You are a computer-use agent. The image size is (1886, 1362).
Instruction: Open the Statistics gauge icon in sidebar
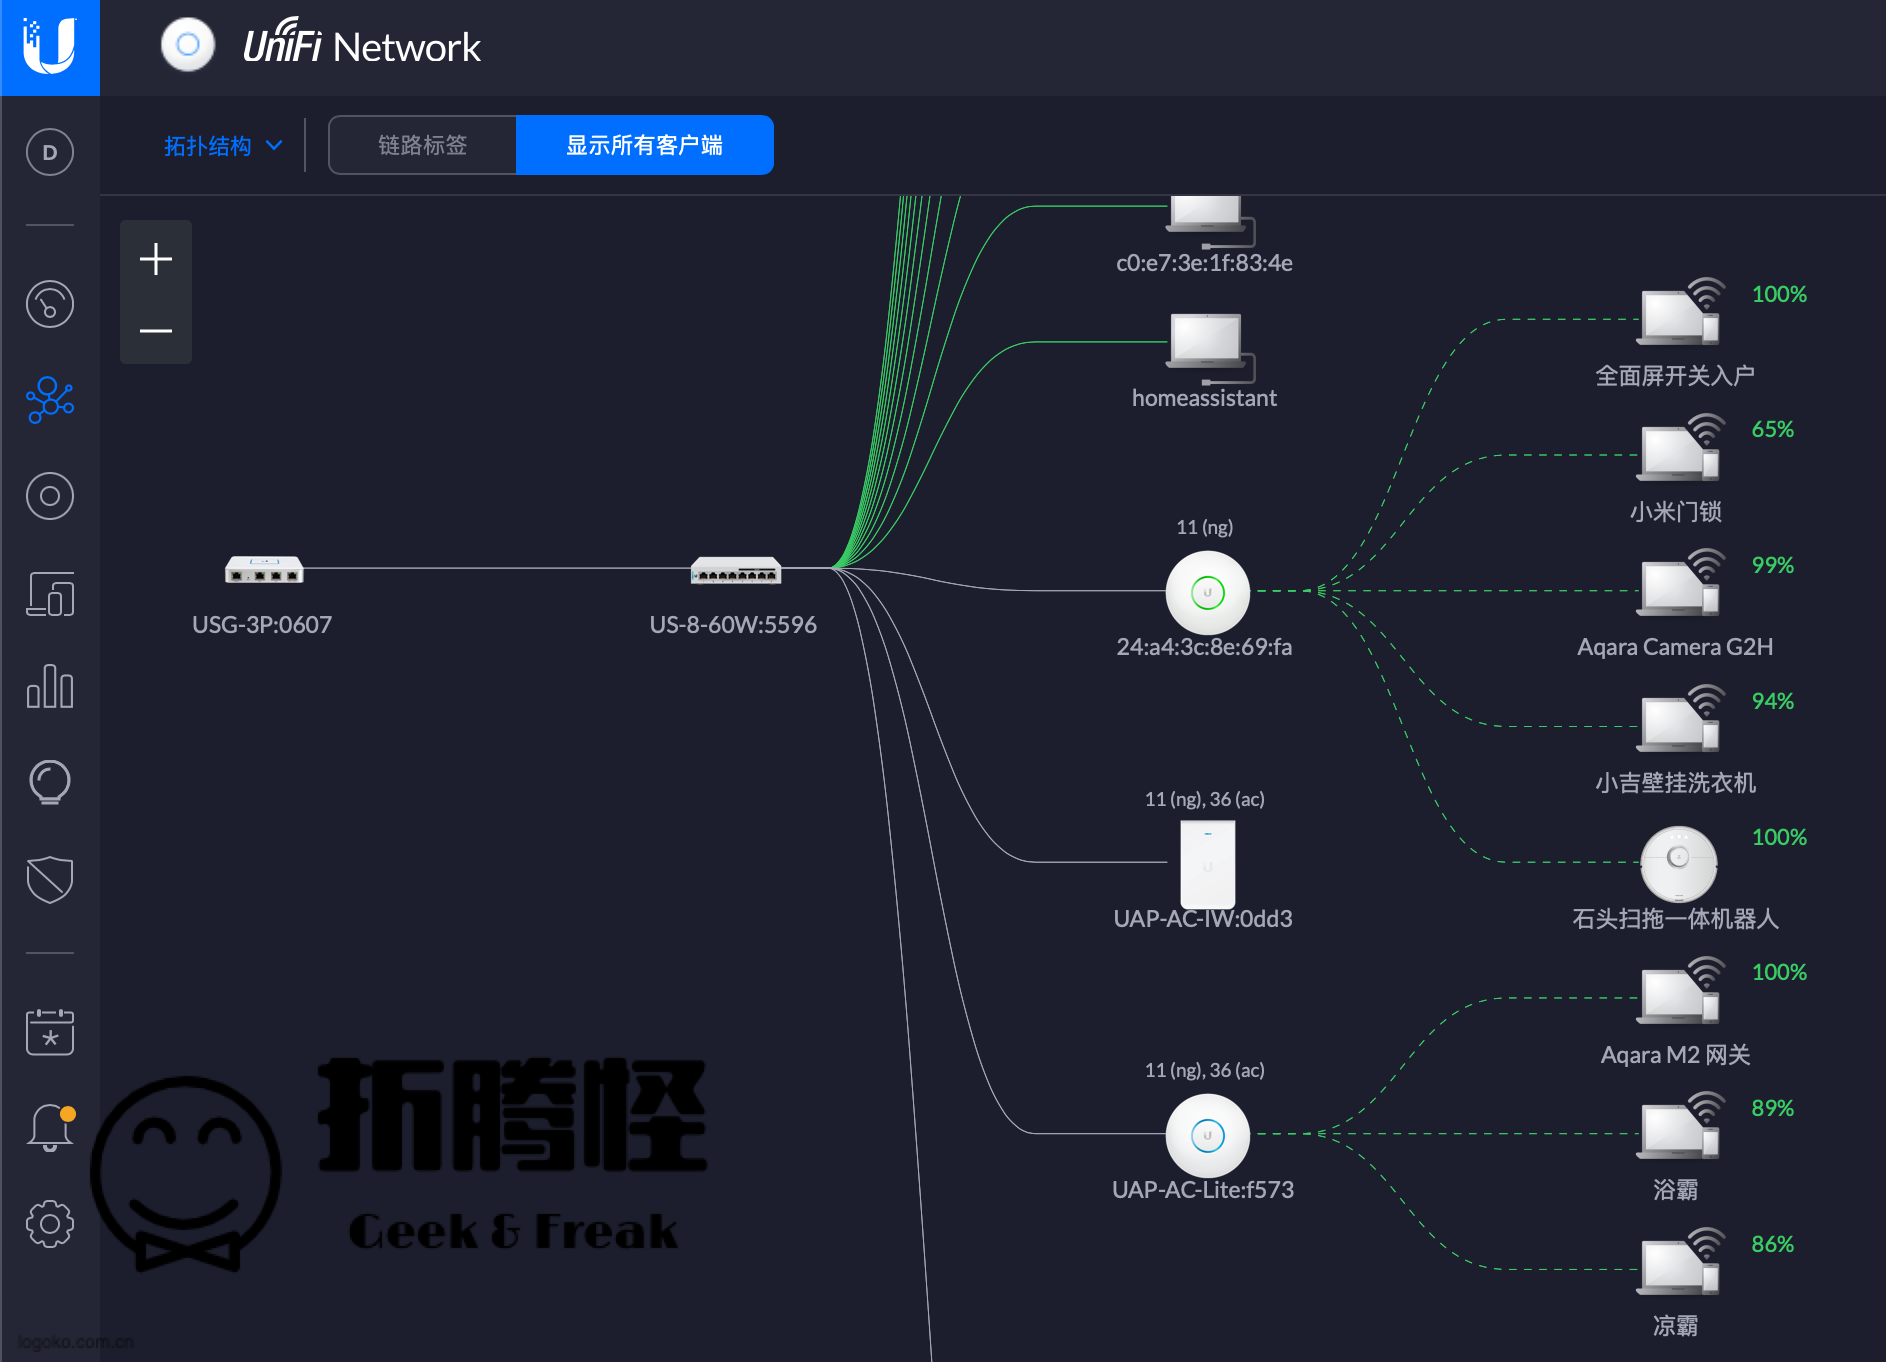pyautogui.click(x=50, y=304)
